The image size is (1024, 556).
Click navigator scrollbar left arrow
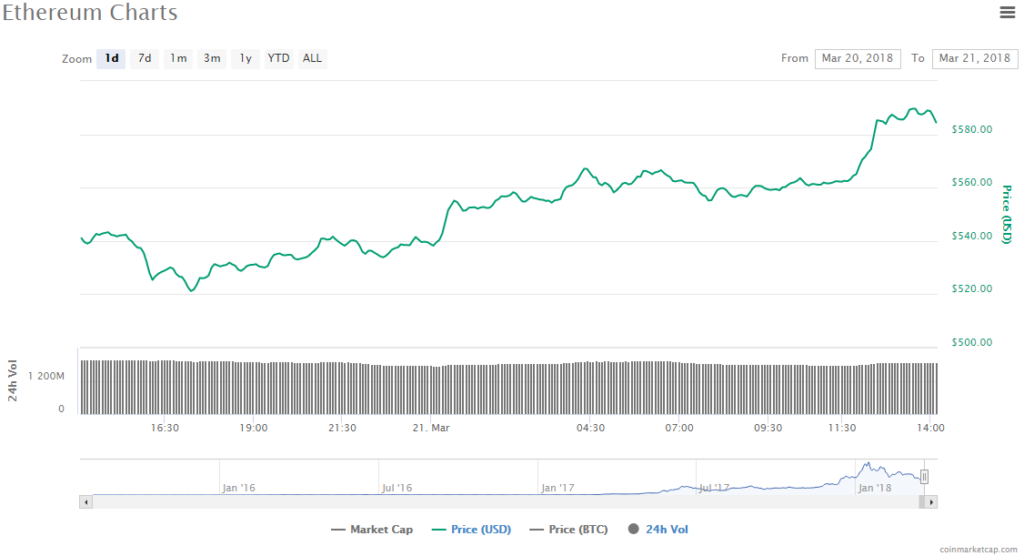point(86,501)
